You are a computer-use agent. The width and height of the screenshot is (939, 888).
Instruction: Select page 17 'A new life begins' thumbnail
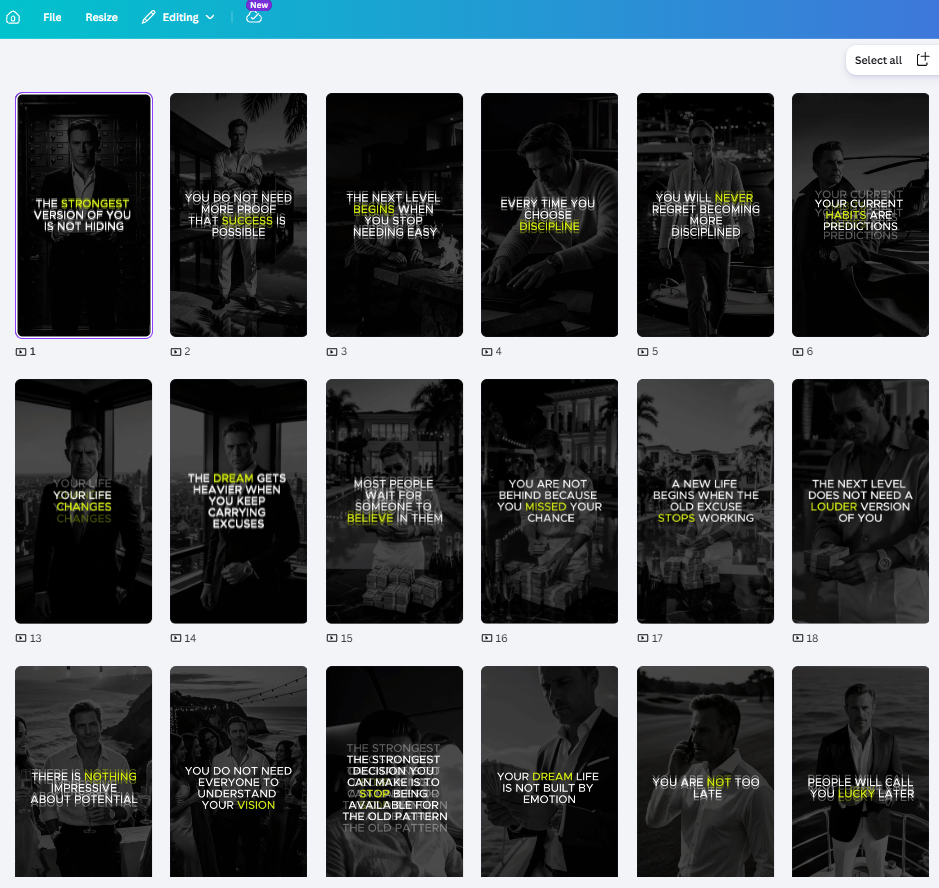pos(705,501)
